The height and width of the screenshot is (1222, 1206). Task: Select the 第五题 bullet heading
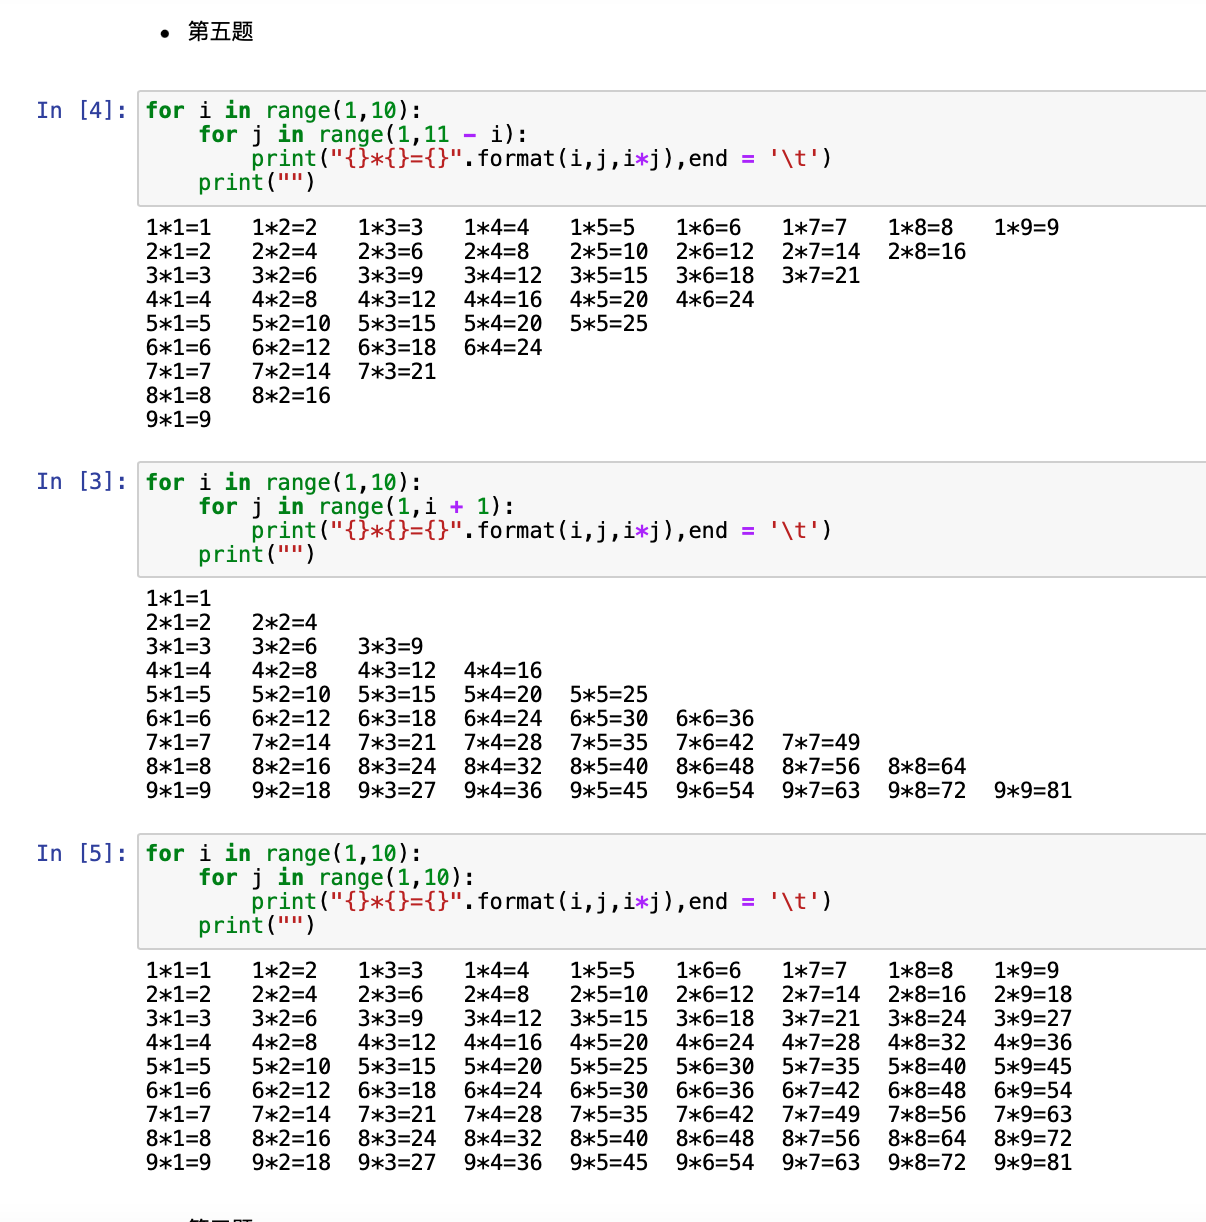coord(219,32)
